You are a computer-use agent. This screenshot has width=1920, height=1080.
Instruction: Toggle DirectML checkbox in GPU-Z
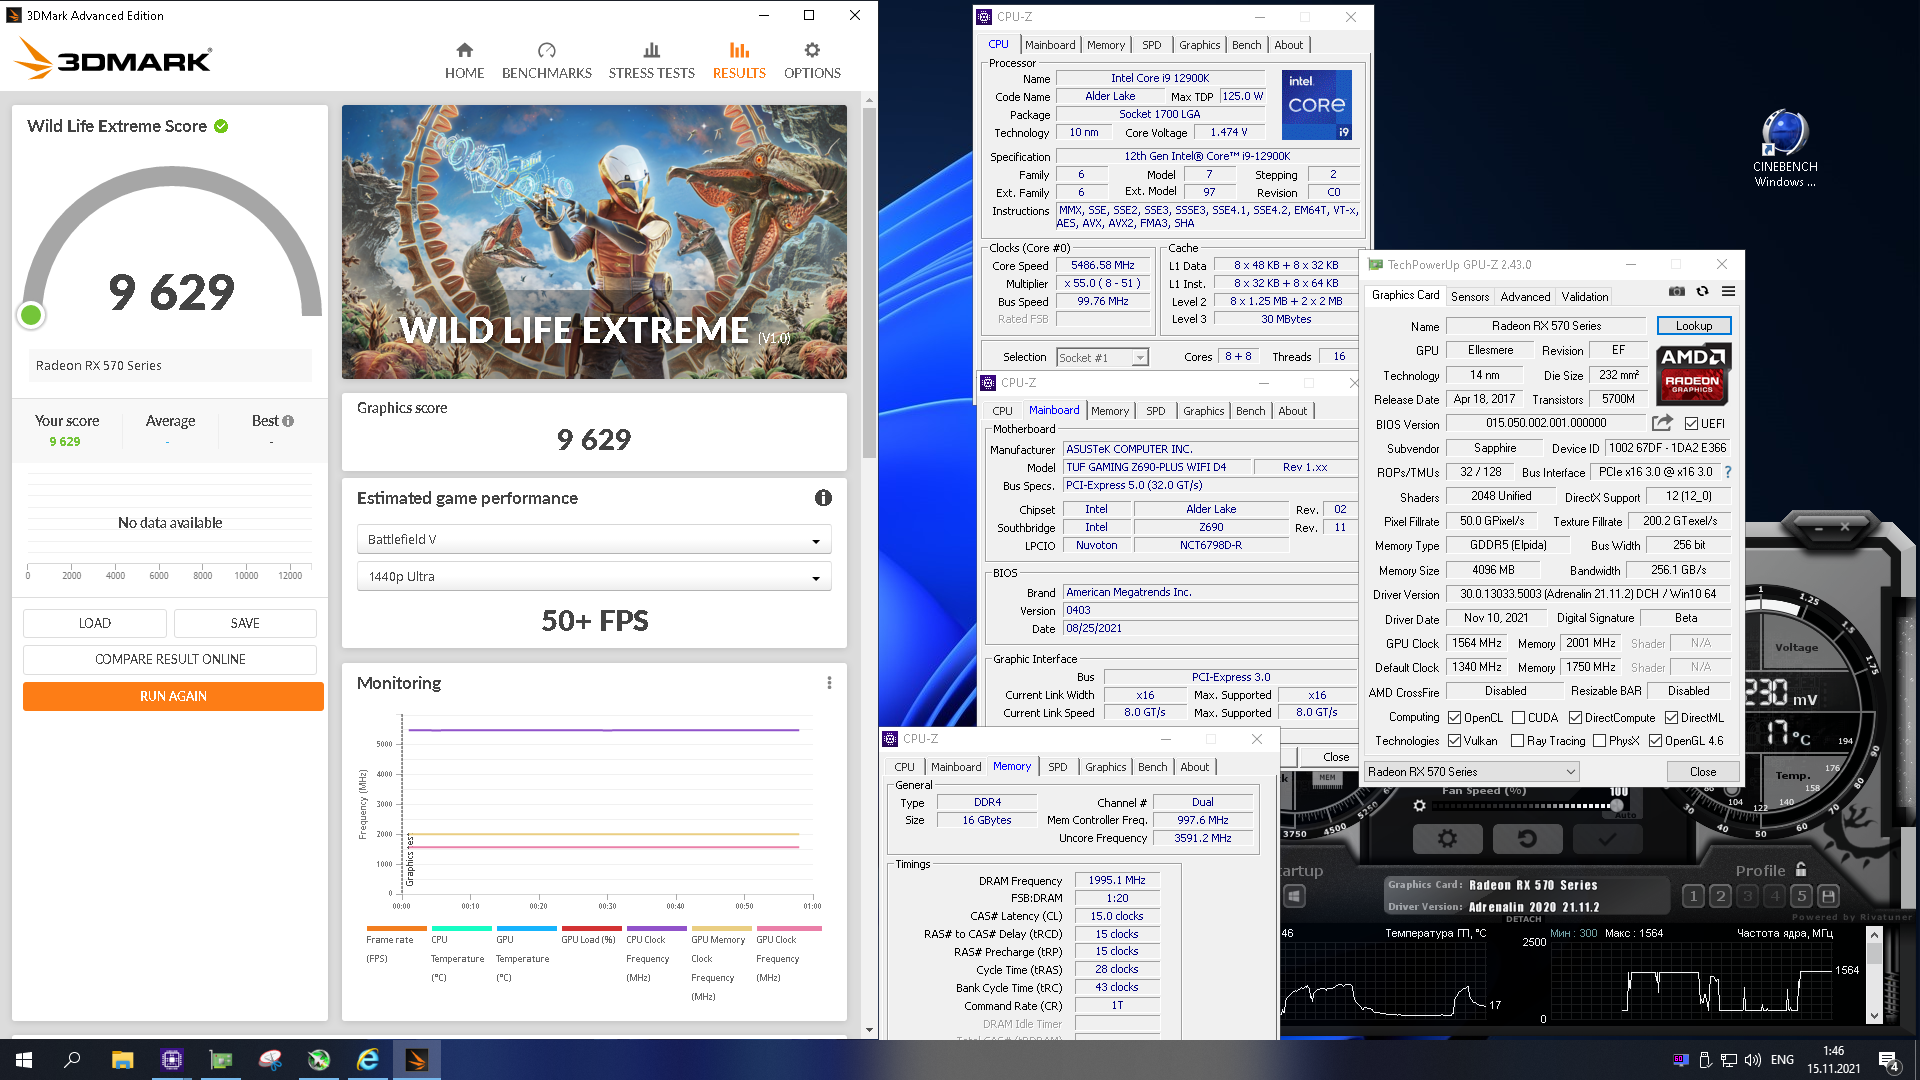point(1671,718)
